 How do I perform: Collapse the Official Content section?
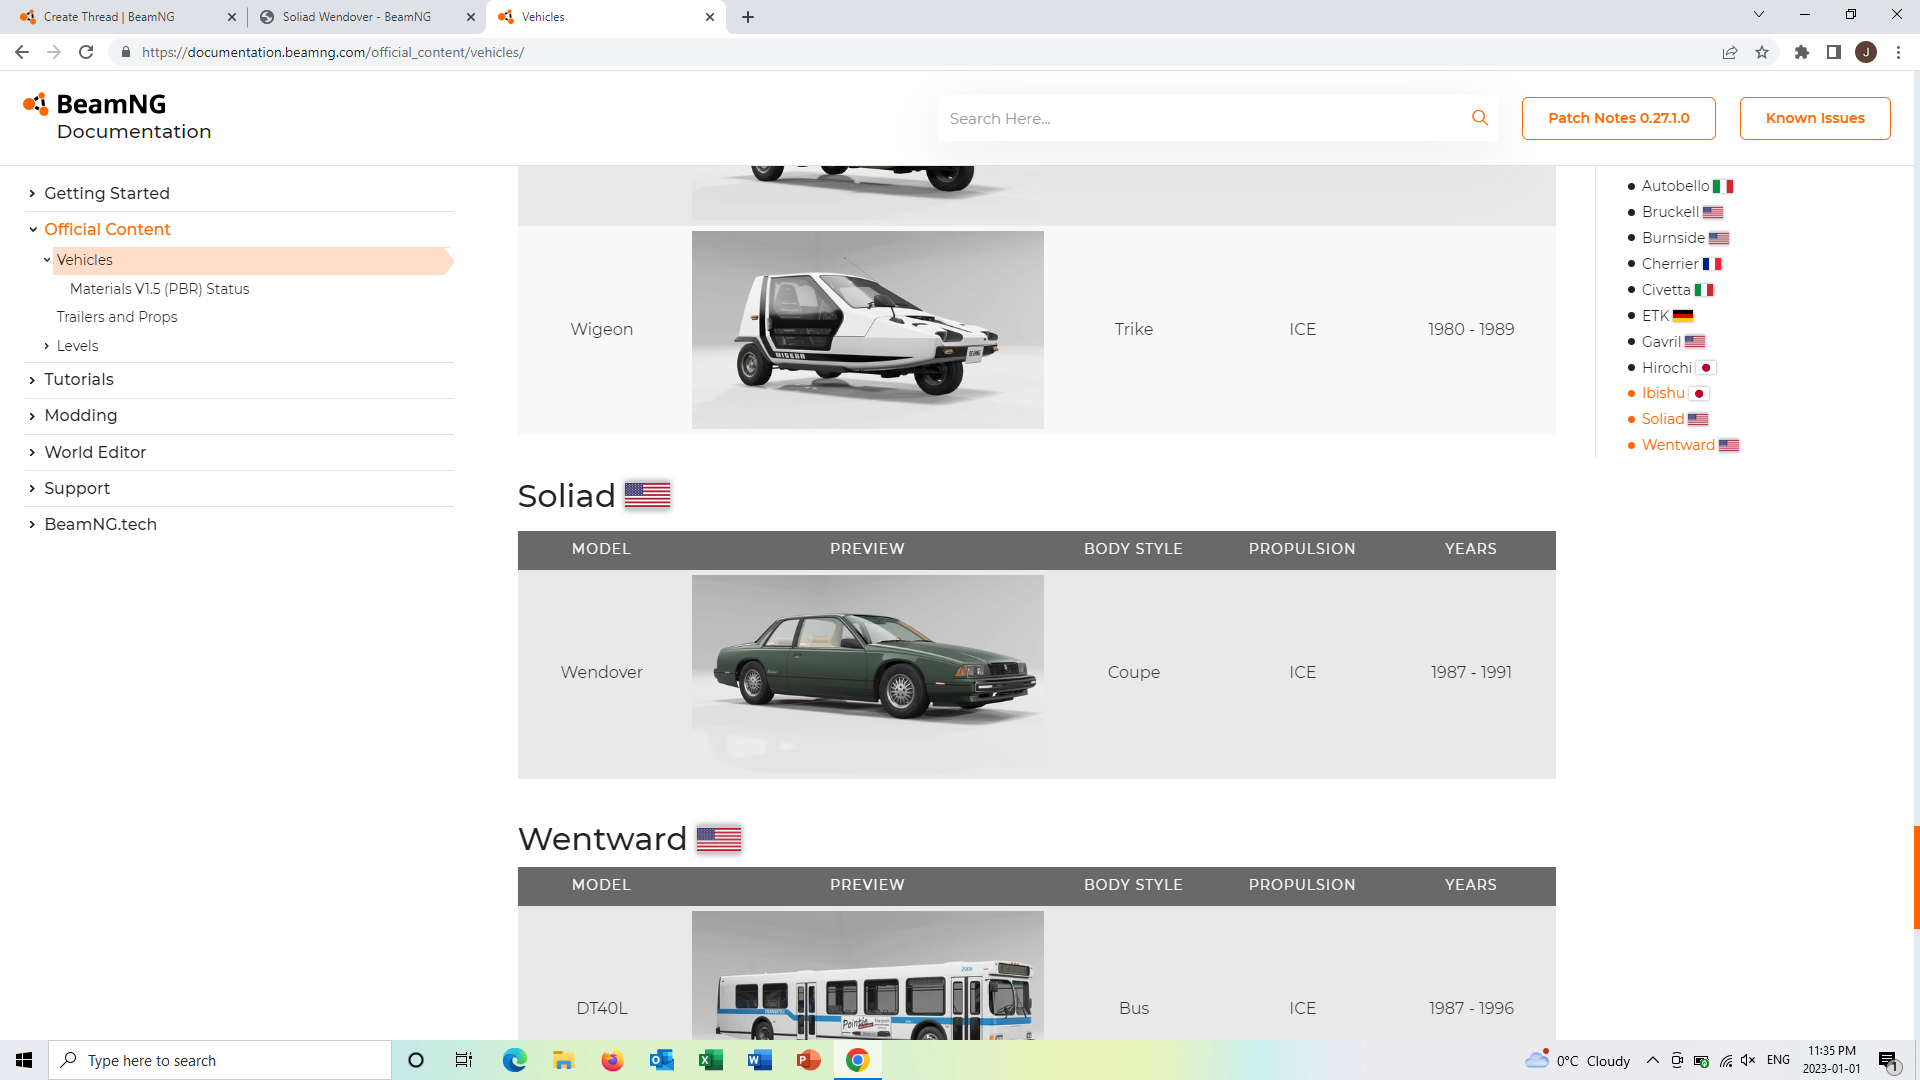coord(32,229)
